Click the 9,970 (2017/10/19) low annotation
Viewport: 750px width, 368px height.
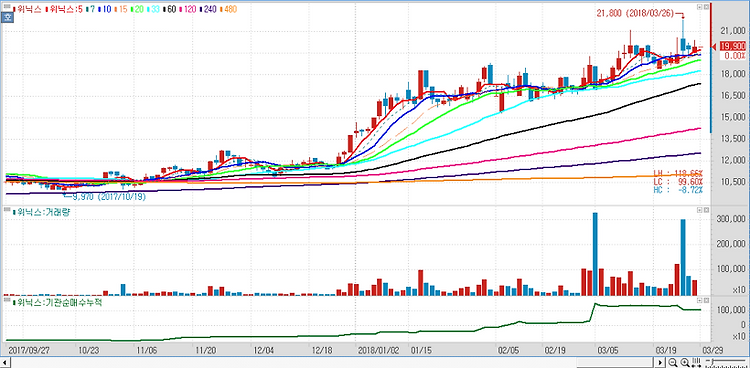pyautogui.click(x=109, y=197)
